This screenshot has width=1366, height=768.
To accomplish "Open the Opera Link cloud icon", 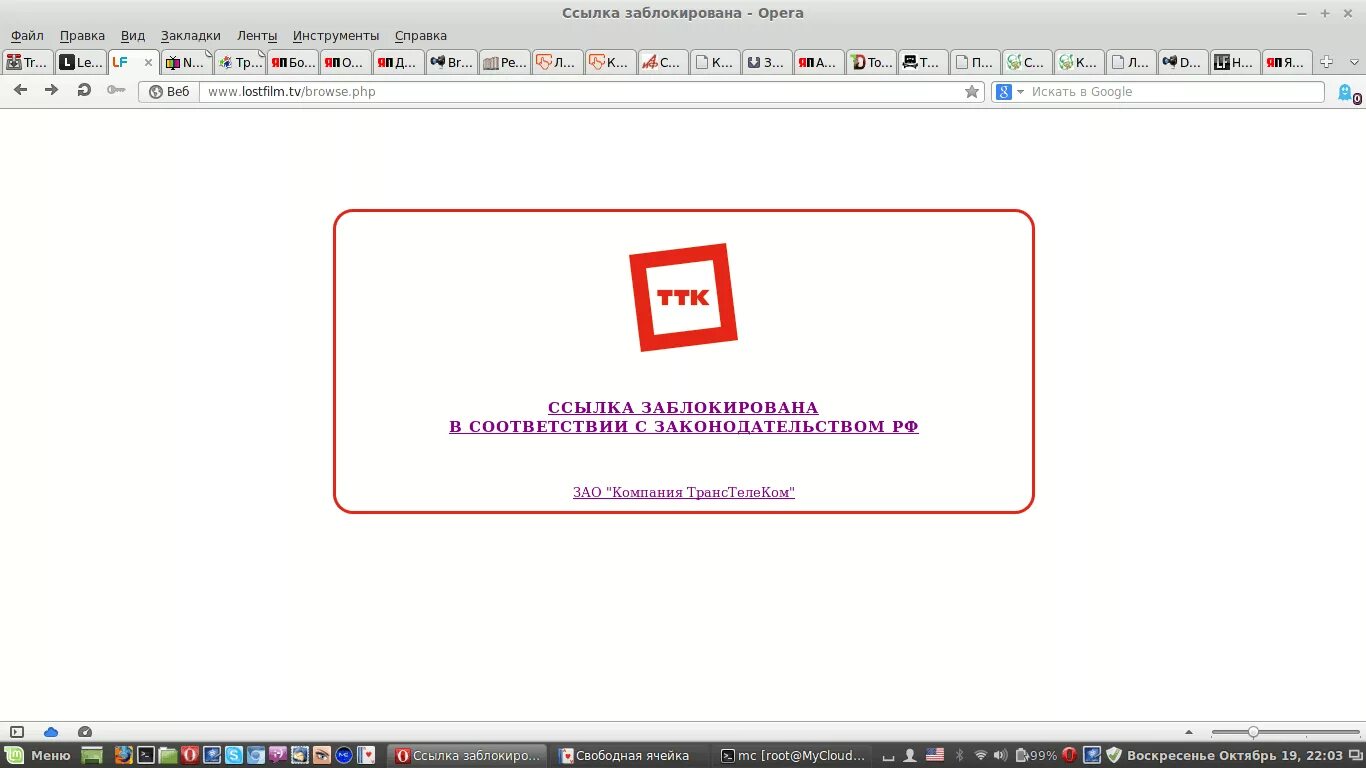I will (x=51, y=732).
